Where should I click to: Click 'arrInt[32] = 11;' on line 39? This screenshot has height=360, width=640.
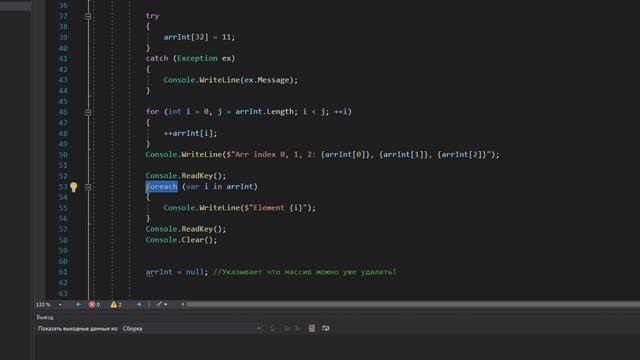[199, 37]
